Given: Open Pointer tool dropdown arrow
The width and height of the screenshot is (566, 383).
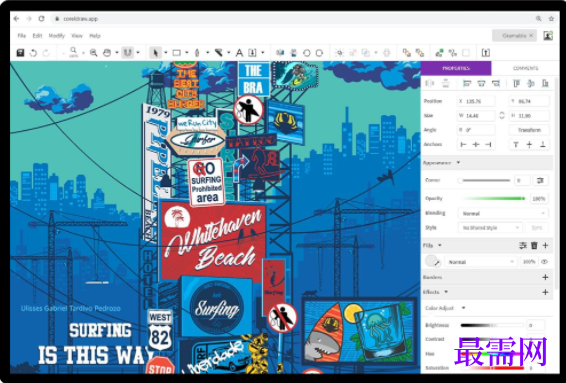Looking at the screenshot, I should [x=166, y=53].
